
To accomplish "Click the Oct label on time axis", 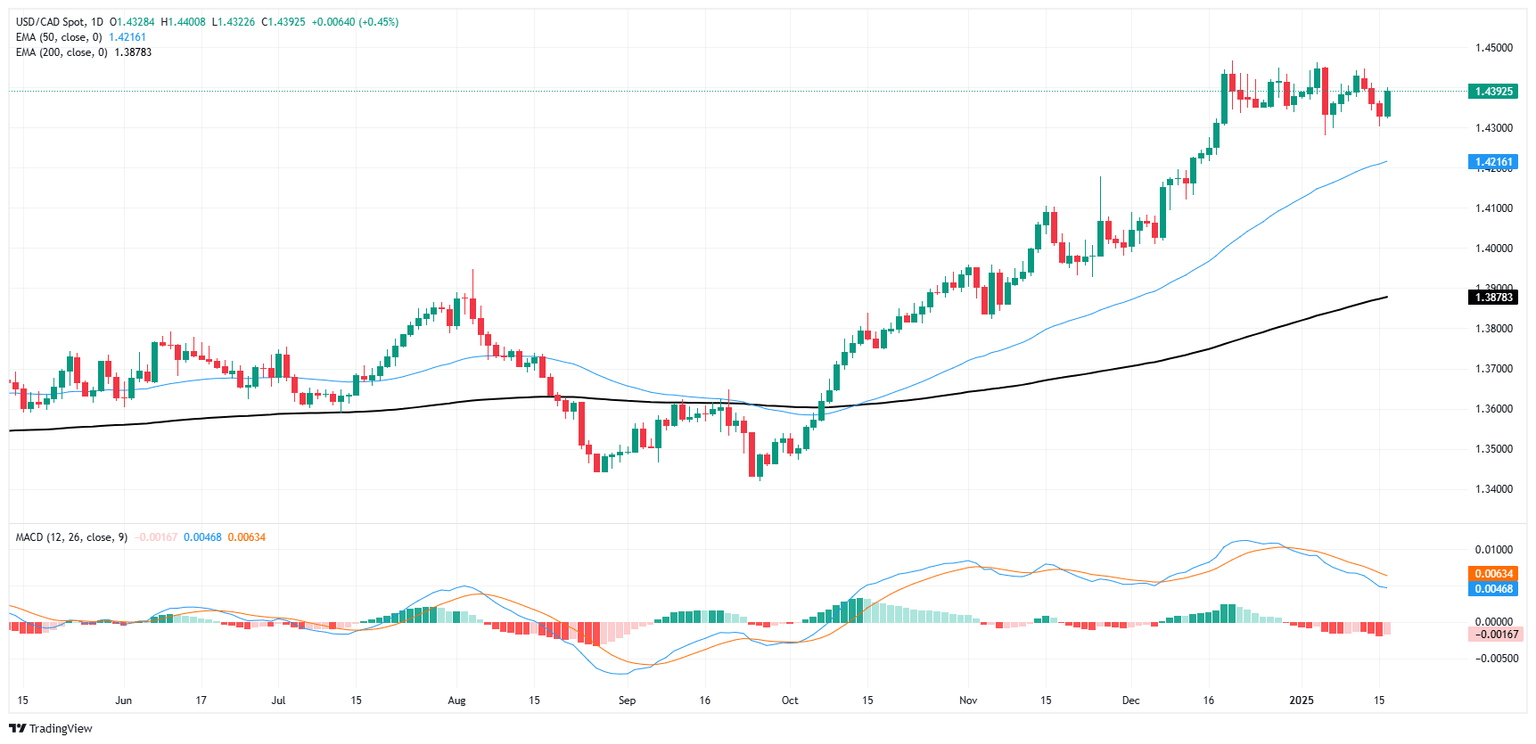I will click(790, 701).
